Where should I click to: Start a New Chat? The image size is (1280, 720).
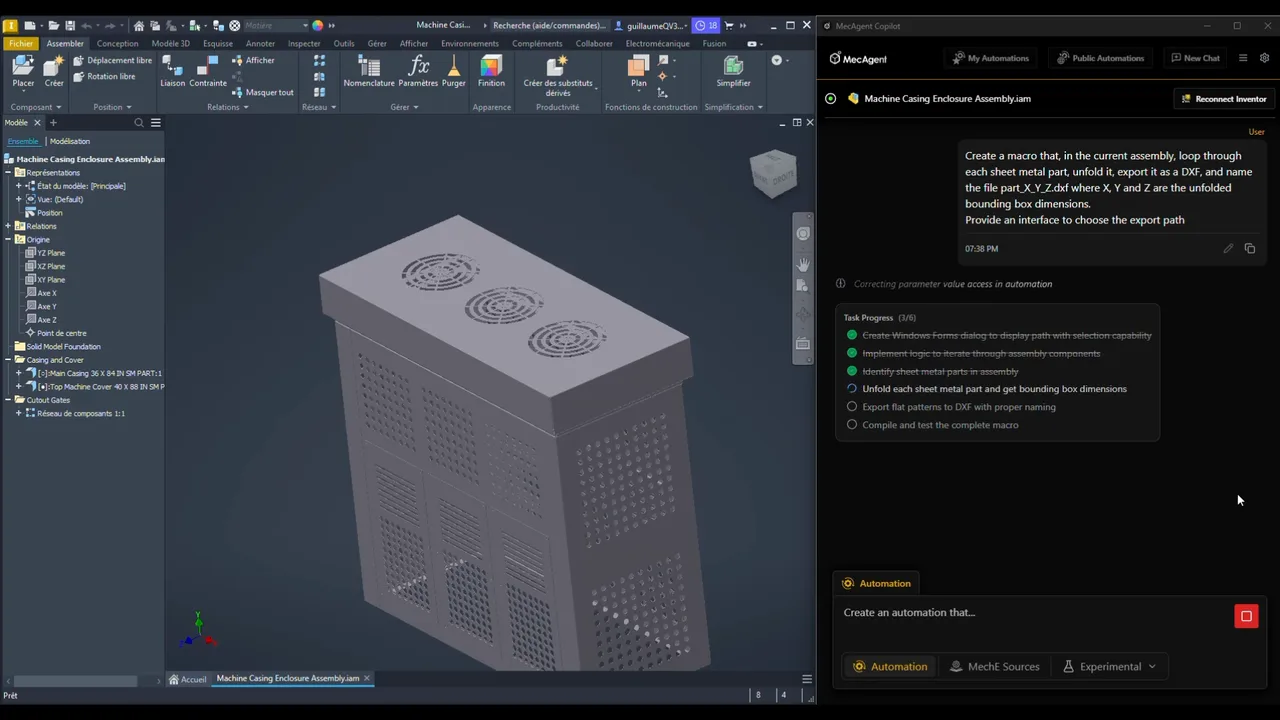tap(1195, 58)
